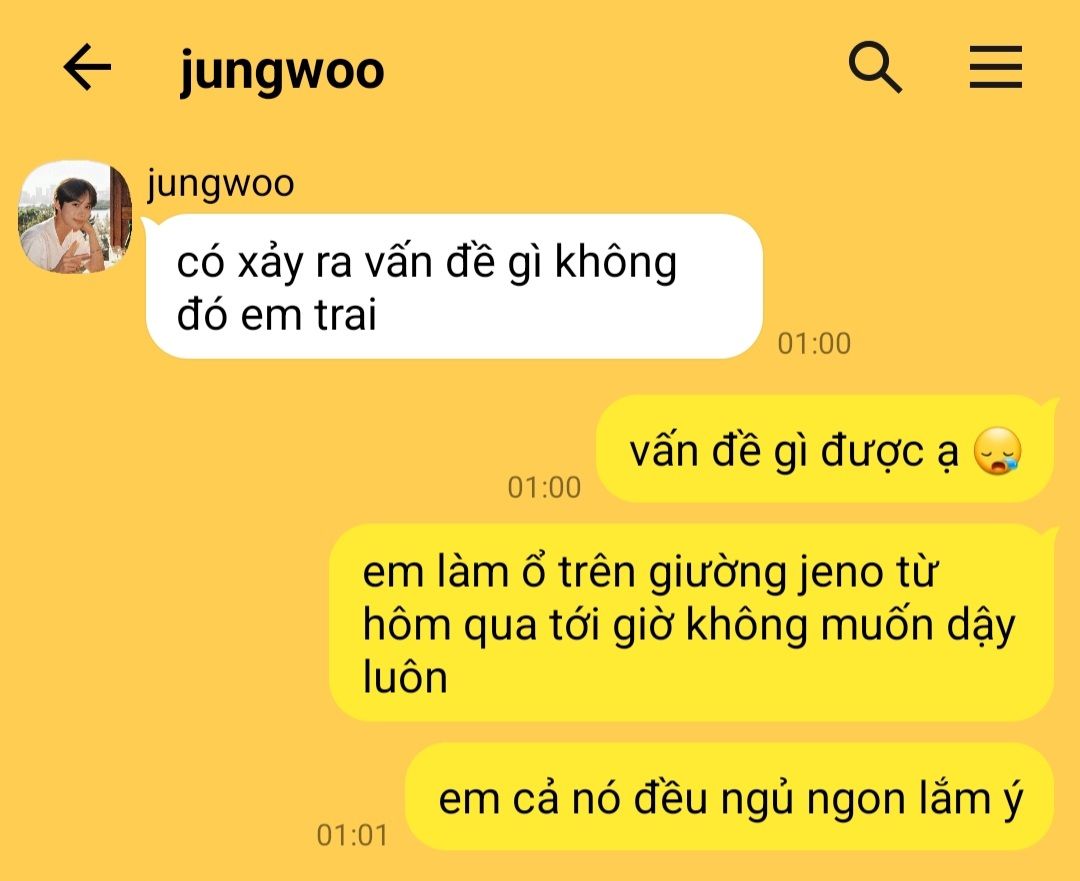1080x881 pixels.
Task: Open chat search with the magnifier icon
Action: (875, 67)
